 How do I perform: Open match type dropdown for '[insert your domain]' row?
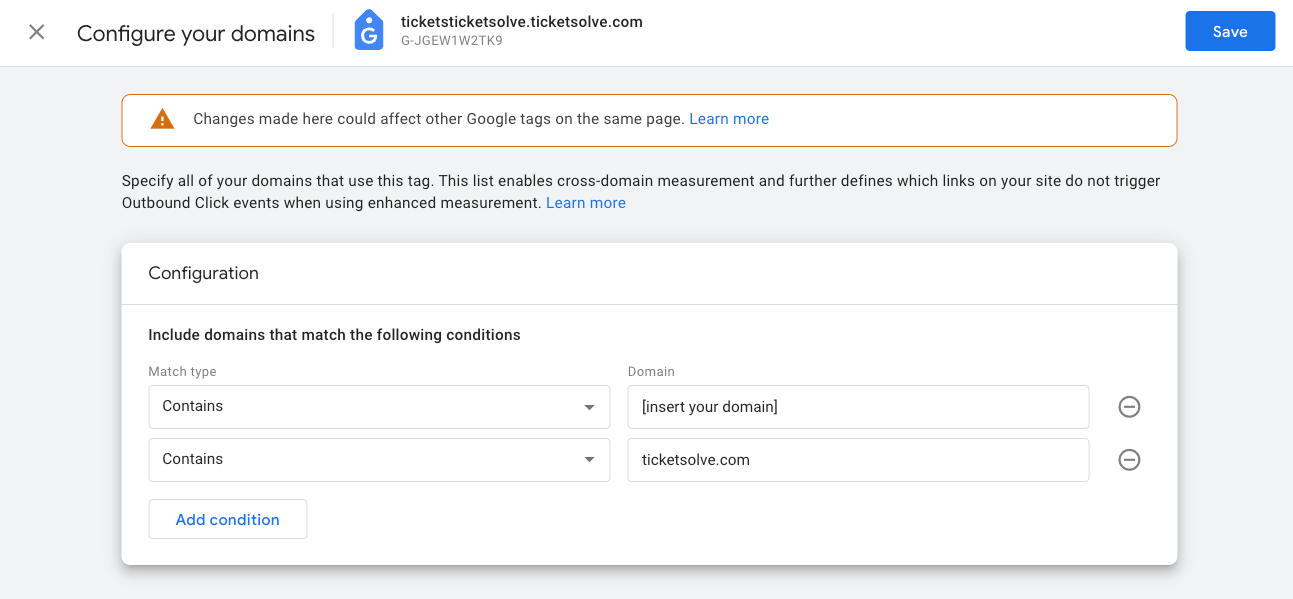[379, 407]
